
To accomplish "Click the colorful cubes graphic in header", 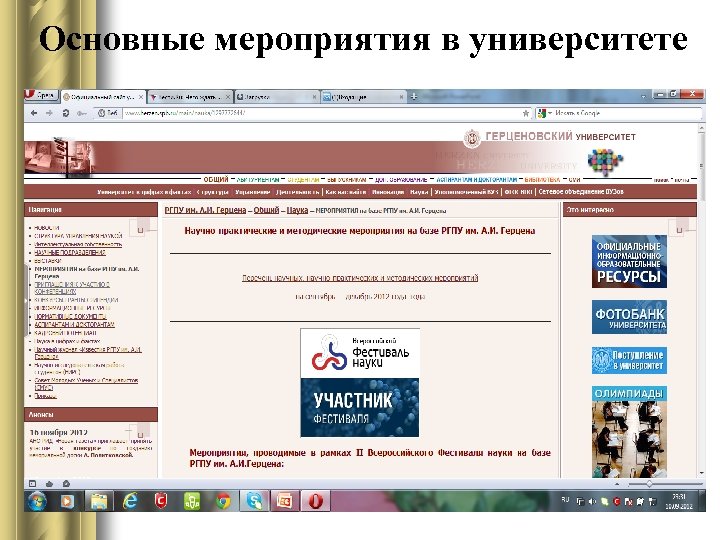I will (605, 161).
